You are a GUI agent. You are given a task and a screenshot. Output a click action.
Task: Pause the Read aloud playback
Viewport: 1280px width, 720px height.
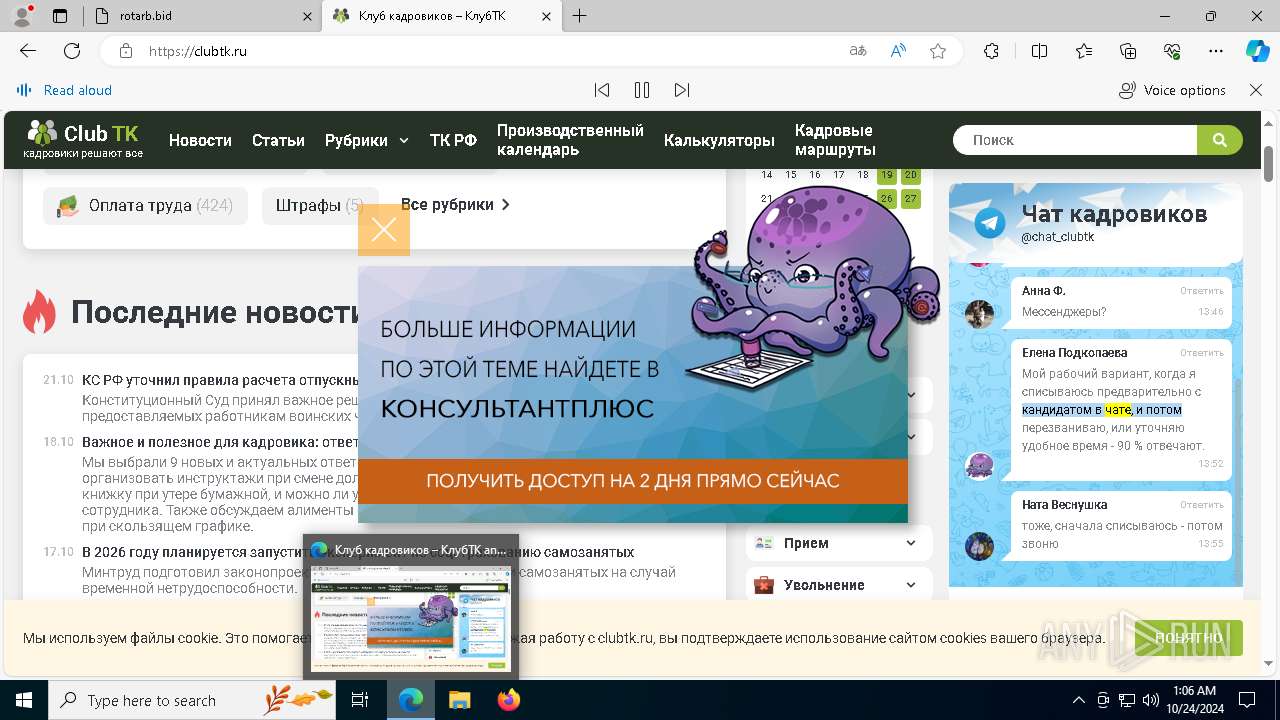pyautogui.click(x=642, y=90)
